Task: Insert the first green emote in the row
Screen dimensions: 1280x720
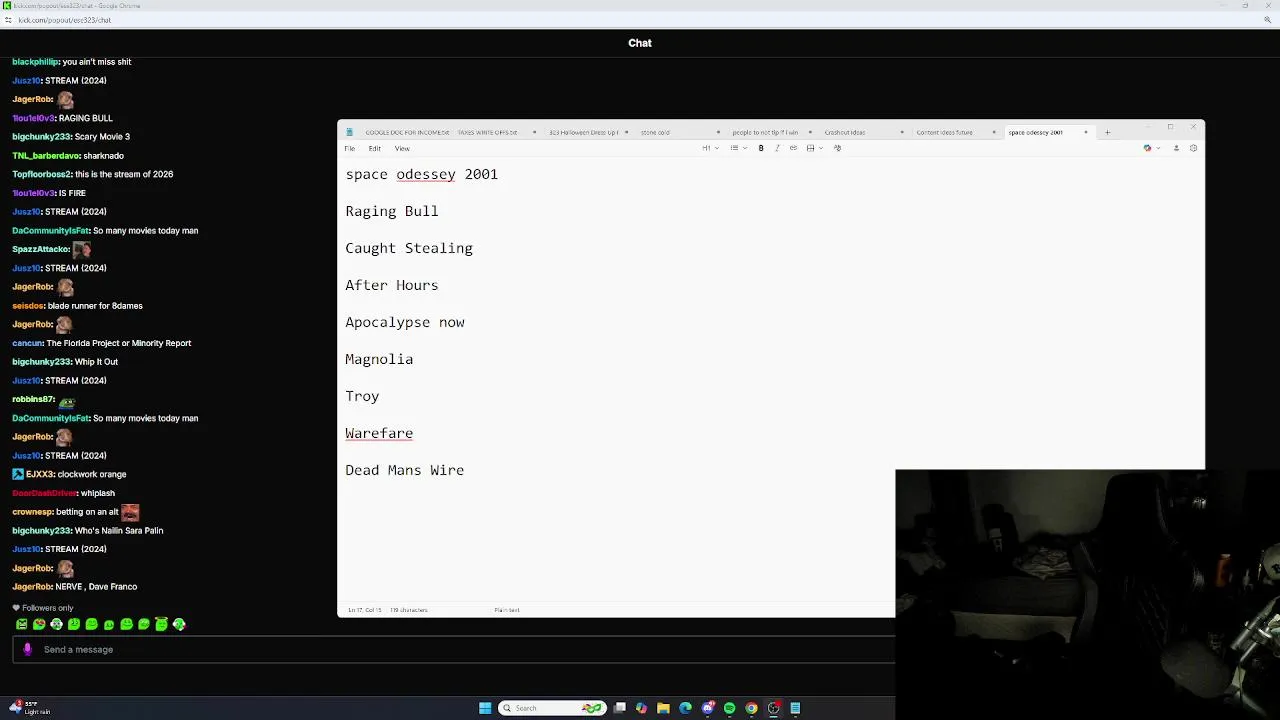Action: [21, 624]
